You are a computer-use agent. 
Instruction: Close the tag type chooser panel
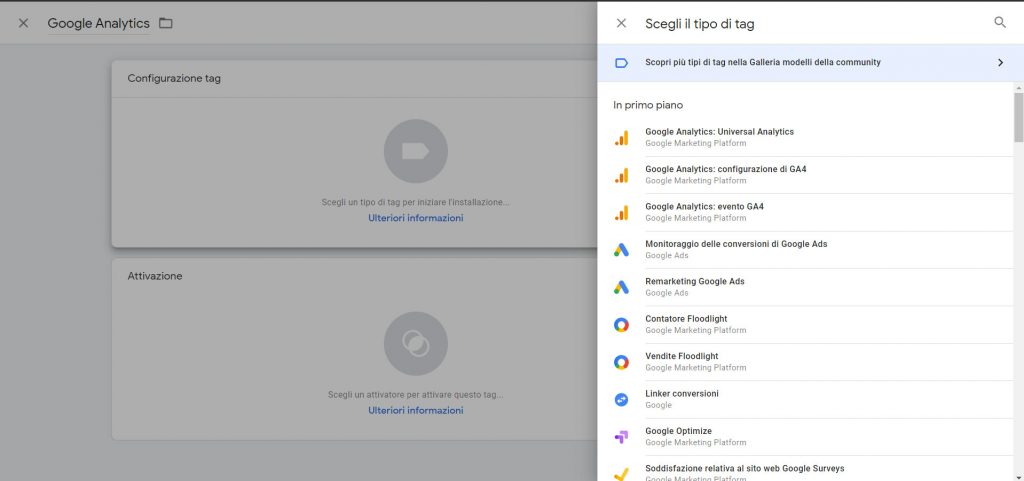pos(621,23)
